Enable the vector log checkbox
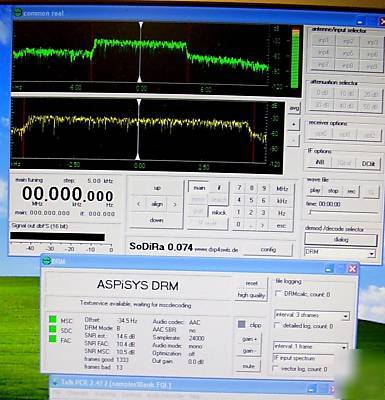This screenshot has width=385, height=400. [275, 369]
